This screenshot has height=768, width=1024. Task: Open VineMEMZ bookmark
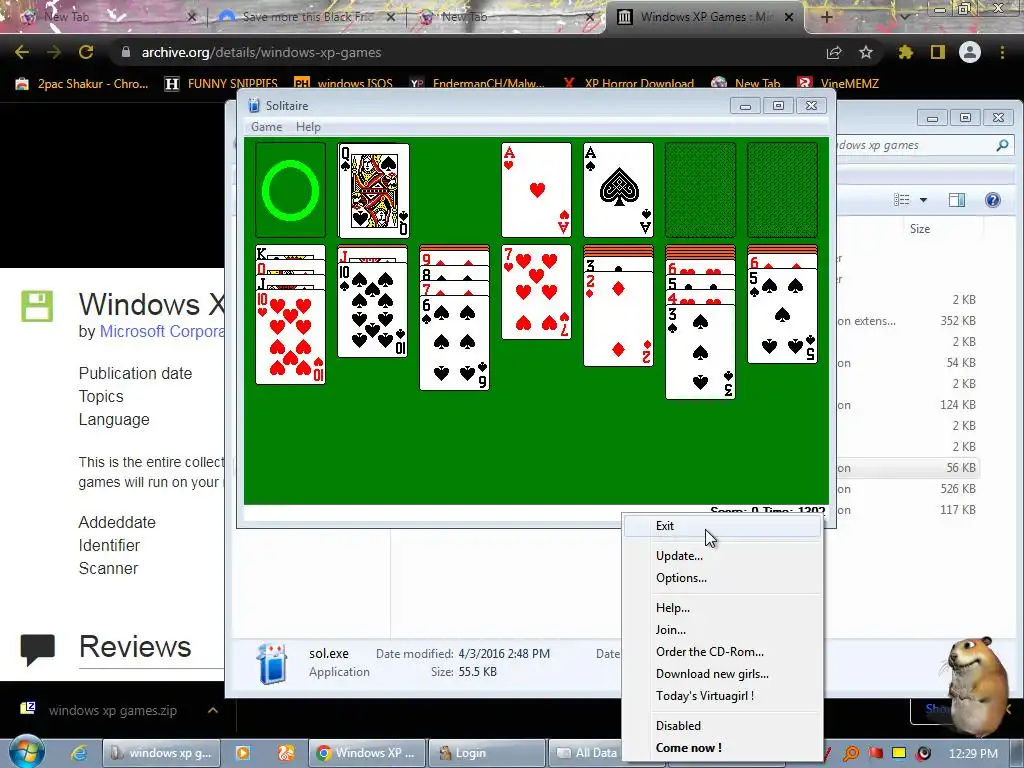pyautogui.click(x=840, y=84)
